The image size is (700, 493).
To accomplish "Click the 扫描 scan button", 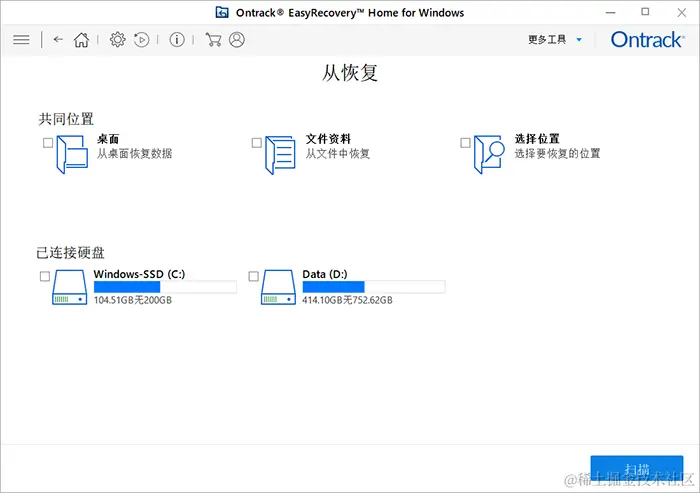I will 637,470.
